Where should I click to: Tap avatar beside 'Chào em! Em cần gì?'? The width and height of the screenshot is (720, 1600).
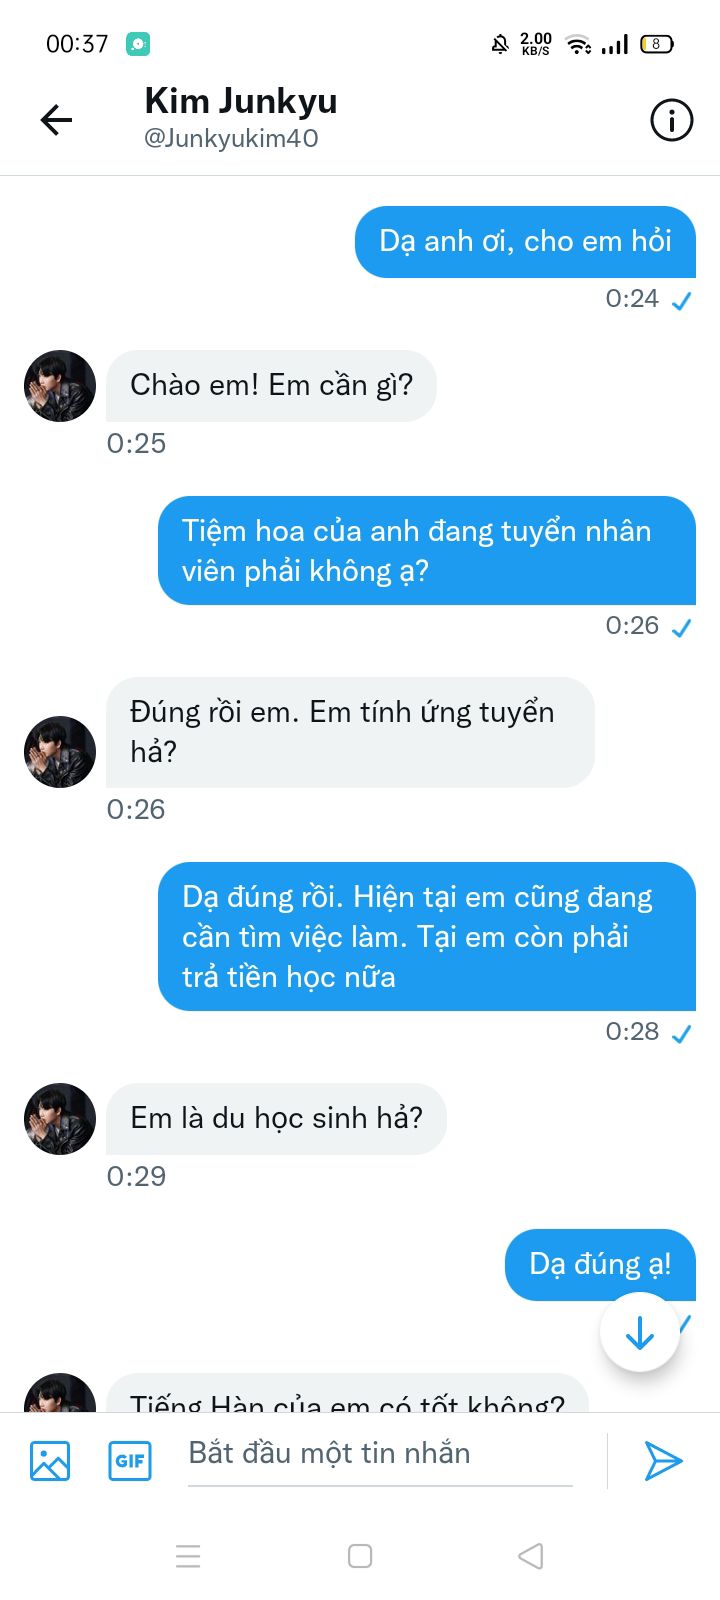60,386
